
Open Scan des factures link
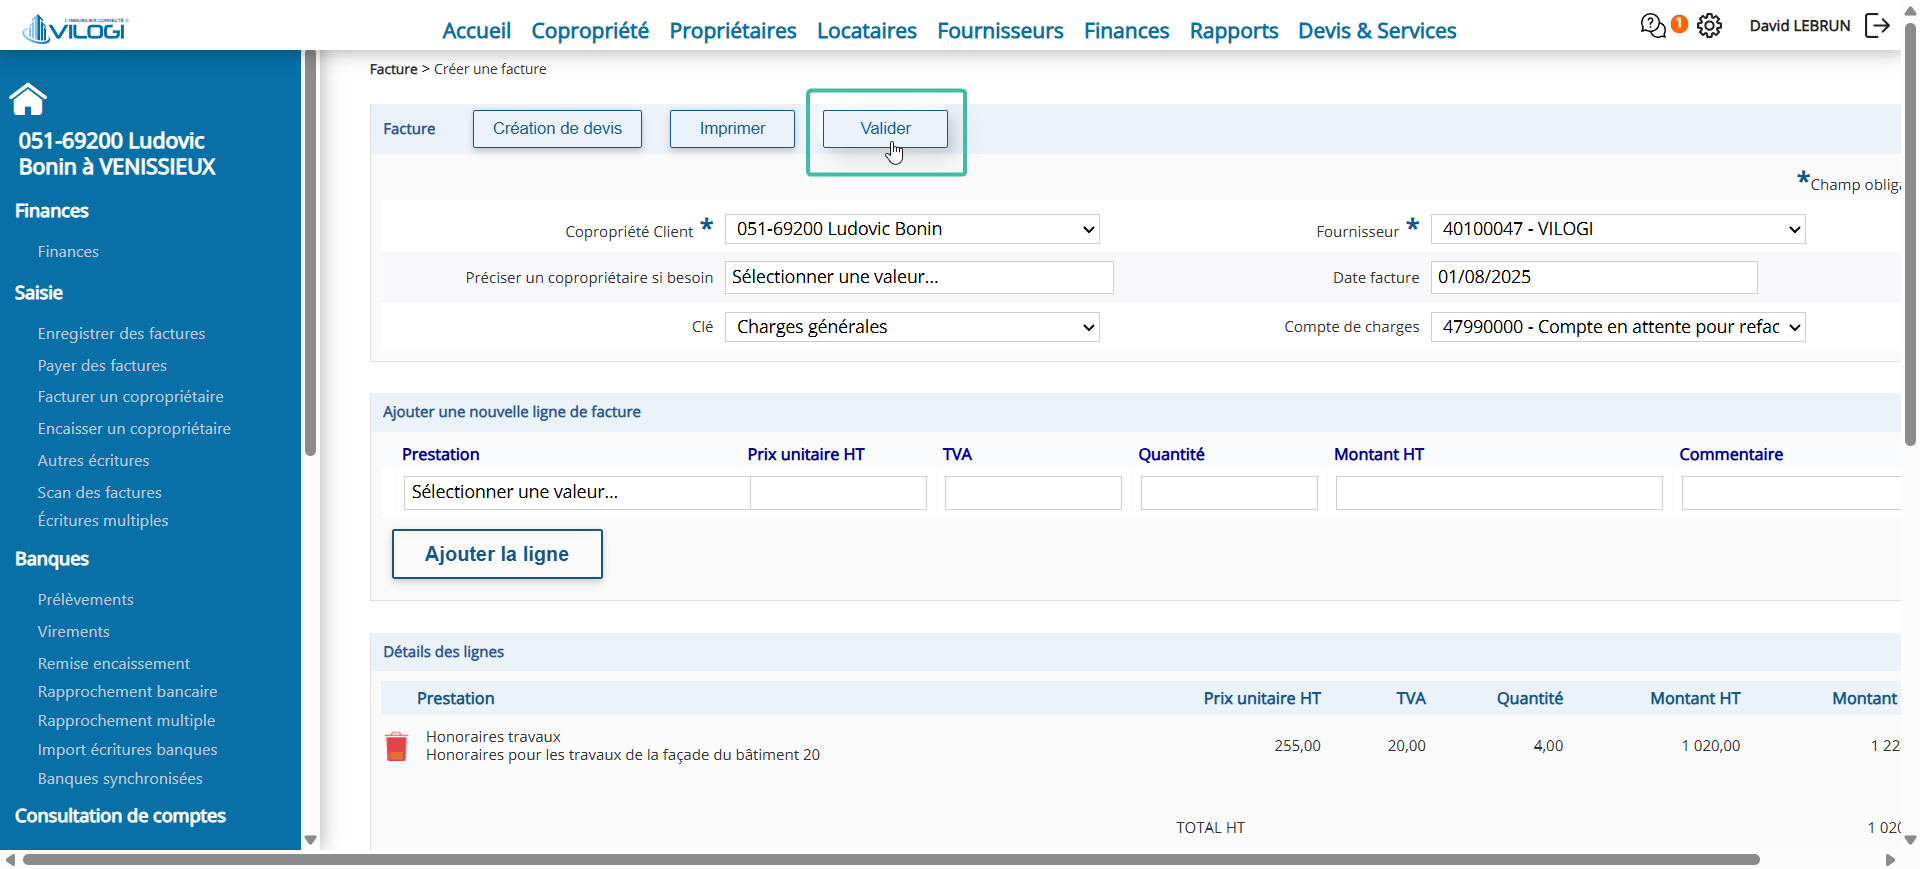[100, 493]
